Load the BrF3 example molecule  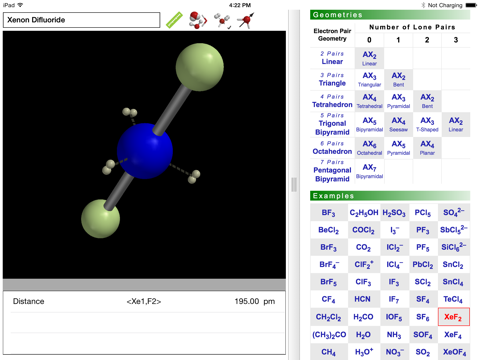[329, 247]
